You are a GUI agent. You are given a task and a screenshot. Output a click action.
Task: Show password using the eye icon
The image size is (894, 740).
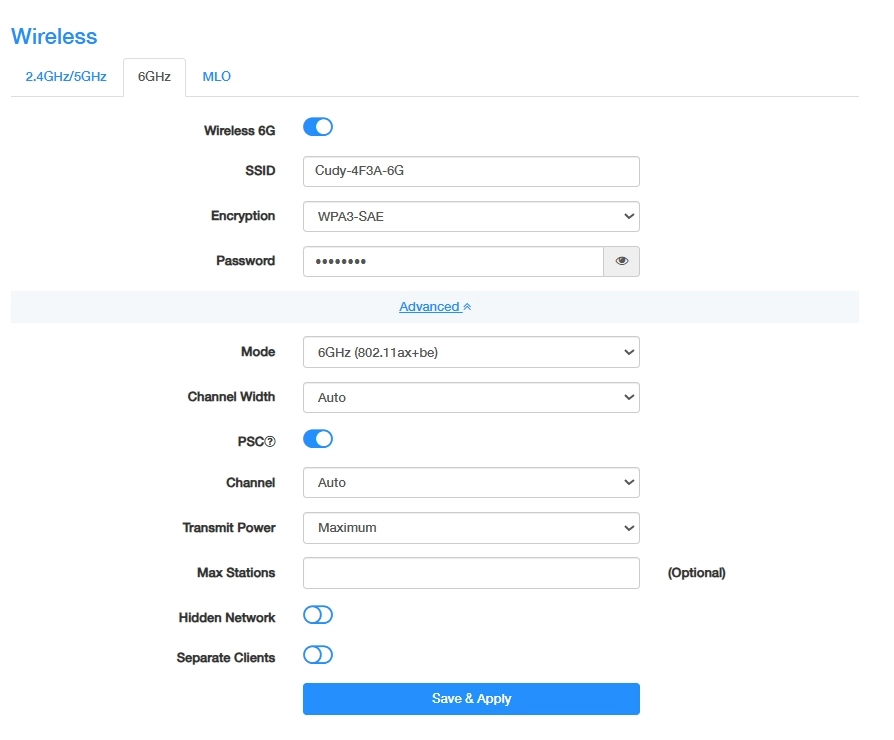pos(621,261)
